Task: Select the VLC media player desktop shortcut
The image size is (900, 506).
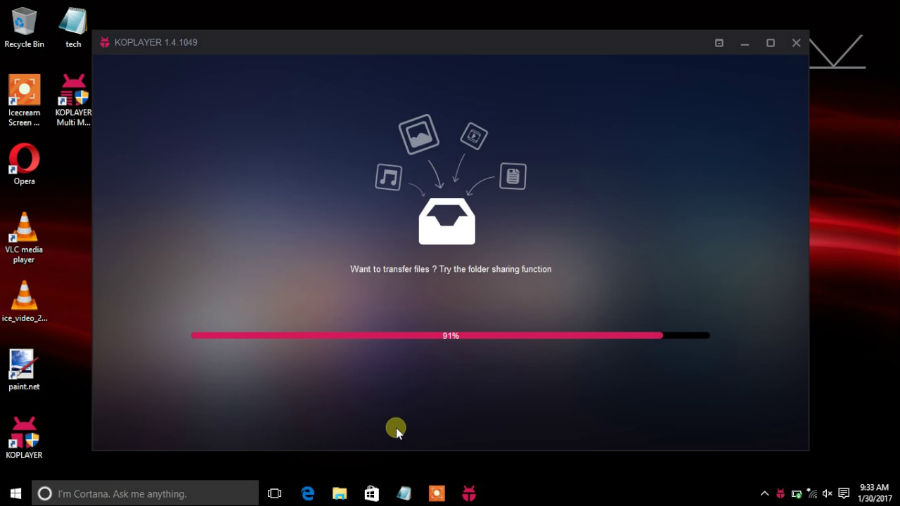Action: tap(24, 235)
